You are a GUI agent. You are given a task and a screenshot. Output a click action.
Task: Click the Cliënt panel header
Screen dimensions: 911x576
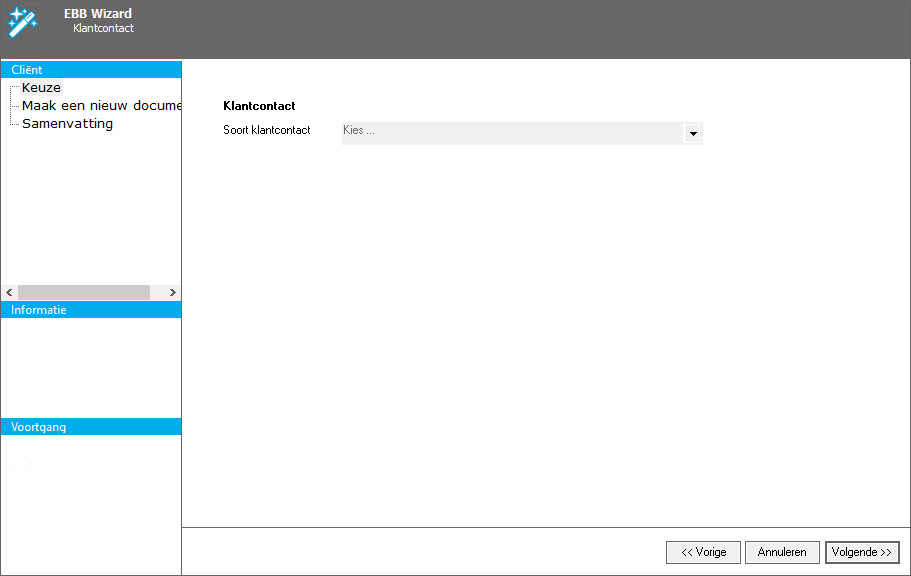click(x=91, y=70)
